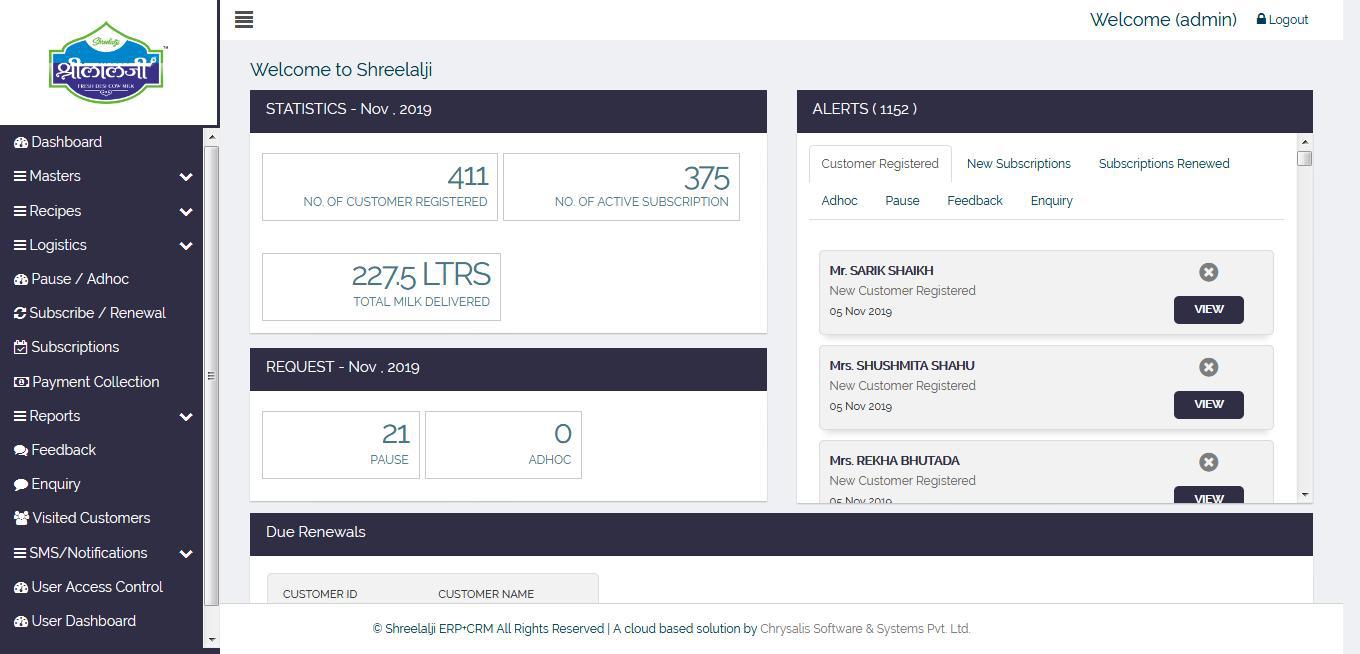Dismiss the Mrs. SHUSHMITA SHAHU alert

pyautogui.click(x=1208, y=367)
